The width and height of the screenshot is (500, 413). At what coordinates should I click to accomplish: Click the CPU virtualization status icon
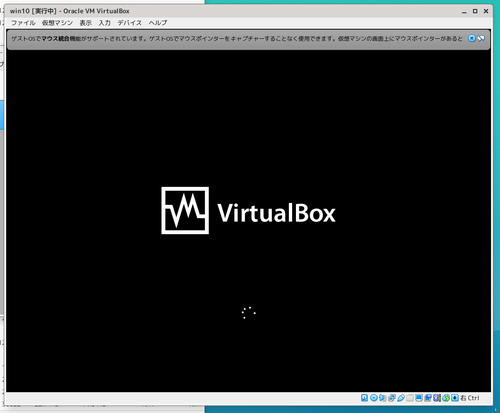(x=437, y=398)
